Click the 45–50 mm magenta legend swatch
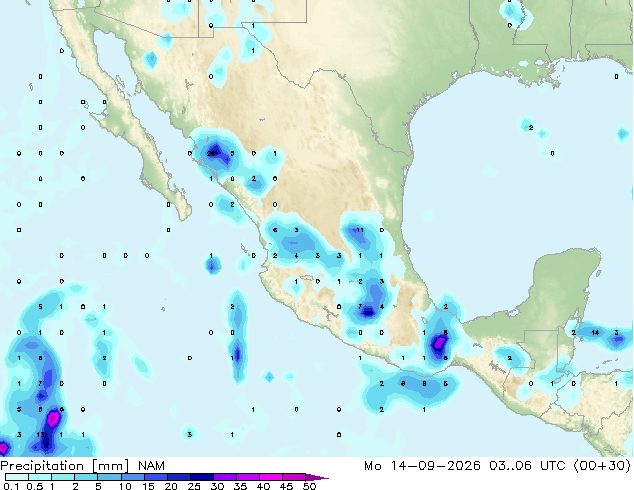Screen dimensions: 634x490 (x=294, y=477)
